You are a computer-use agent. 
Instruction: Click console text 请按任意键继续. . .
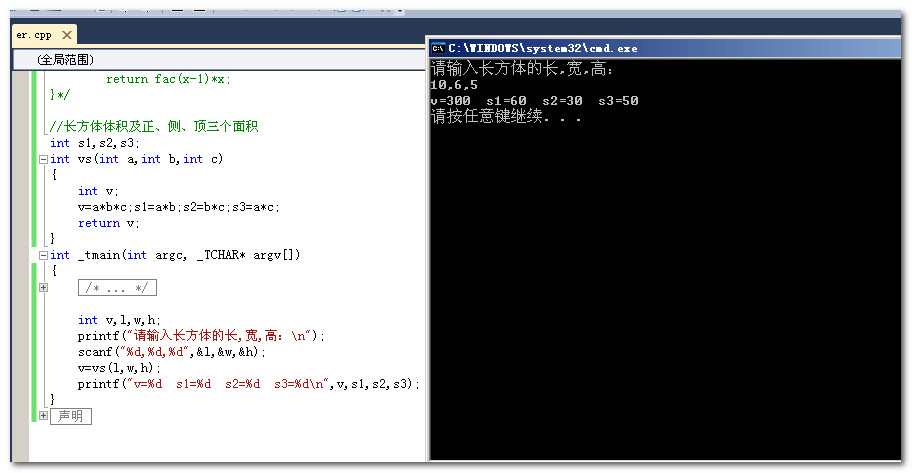click(x=507, y=116)
